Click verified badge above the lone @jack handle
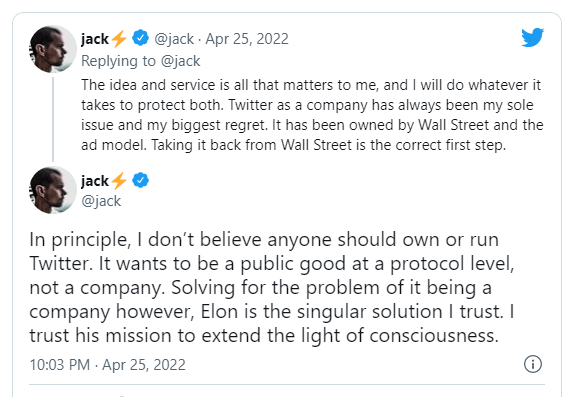577x397 pixels. [140, 180]
